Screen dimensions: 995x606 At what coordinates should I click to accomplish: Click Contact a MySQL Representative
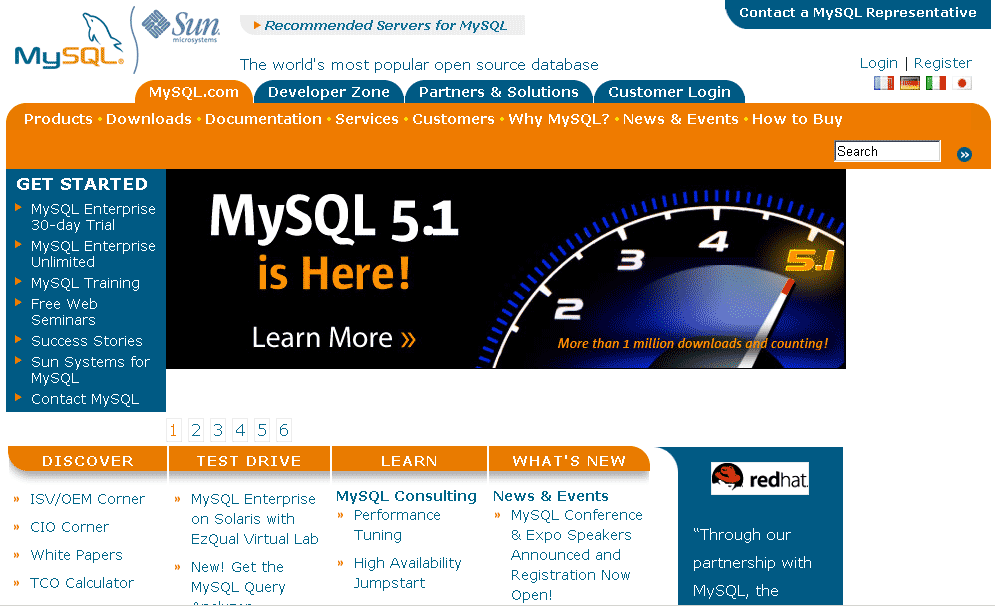[x=858, y=13]
